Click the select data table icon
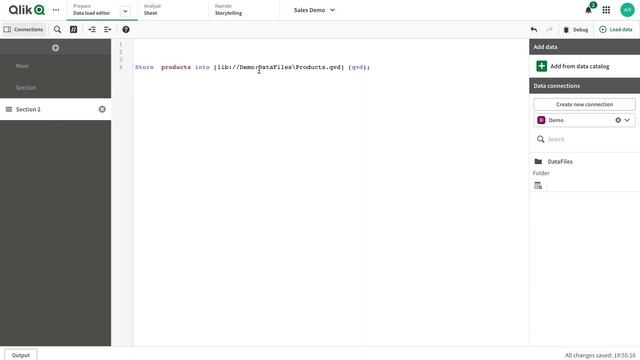The height and width of the screenshot is (360, 640). (x=538, y=185)
